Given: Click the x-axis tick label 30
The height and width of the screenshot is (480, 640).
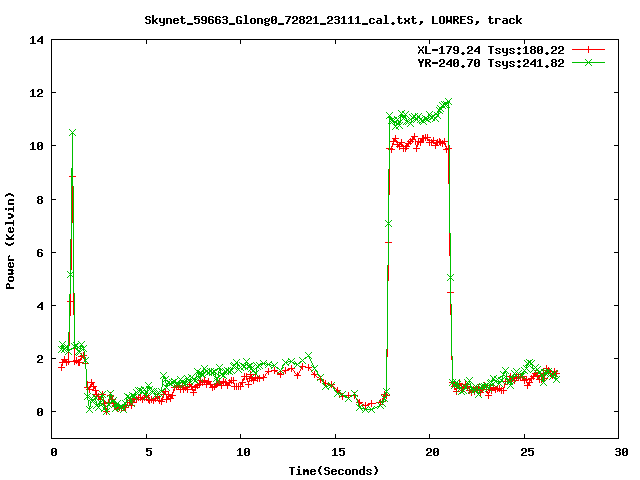Looking at the screenshot, I should click(621, 452).
